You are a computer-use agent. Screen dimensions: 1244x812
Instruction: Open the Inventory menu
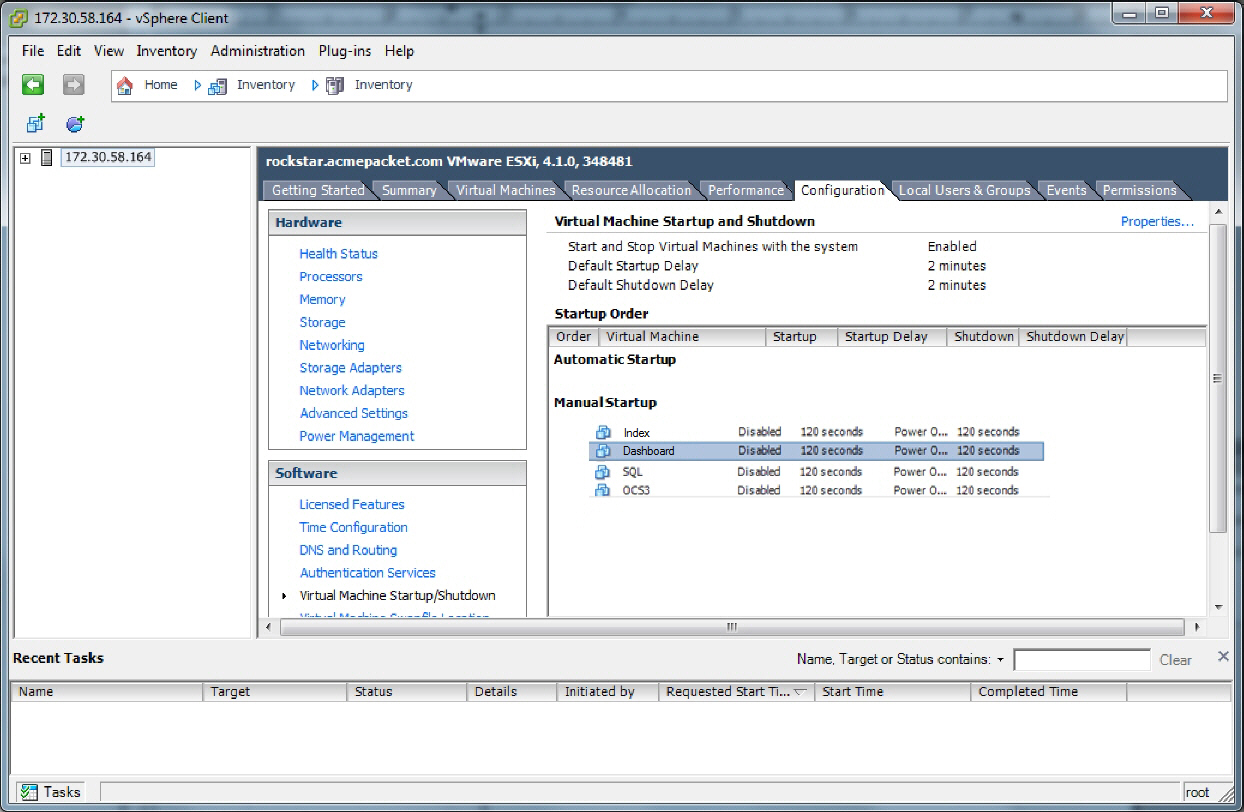click(167, 51)
